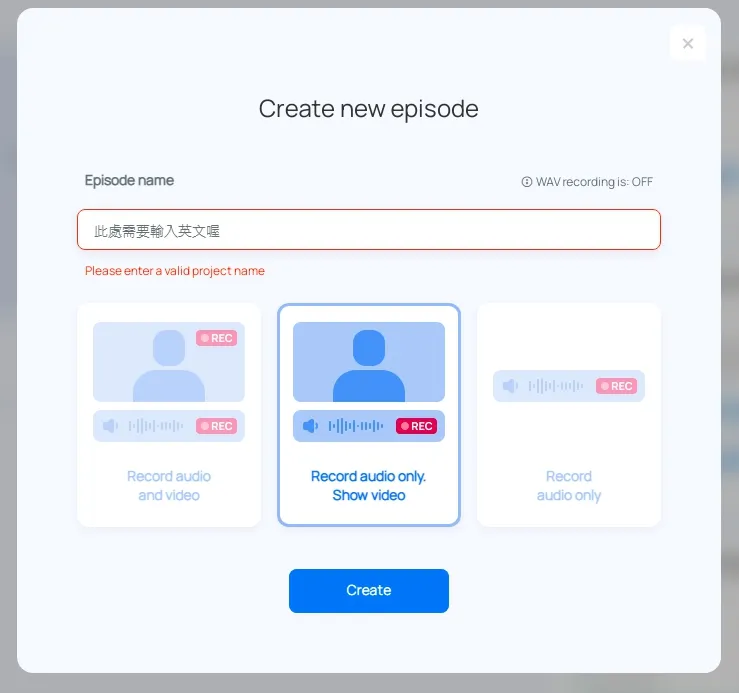Click the Create button
Viewport: 739px width, 693px height.
click(x=369, y=591)
